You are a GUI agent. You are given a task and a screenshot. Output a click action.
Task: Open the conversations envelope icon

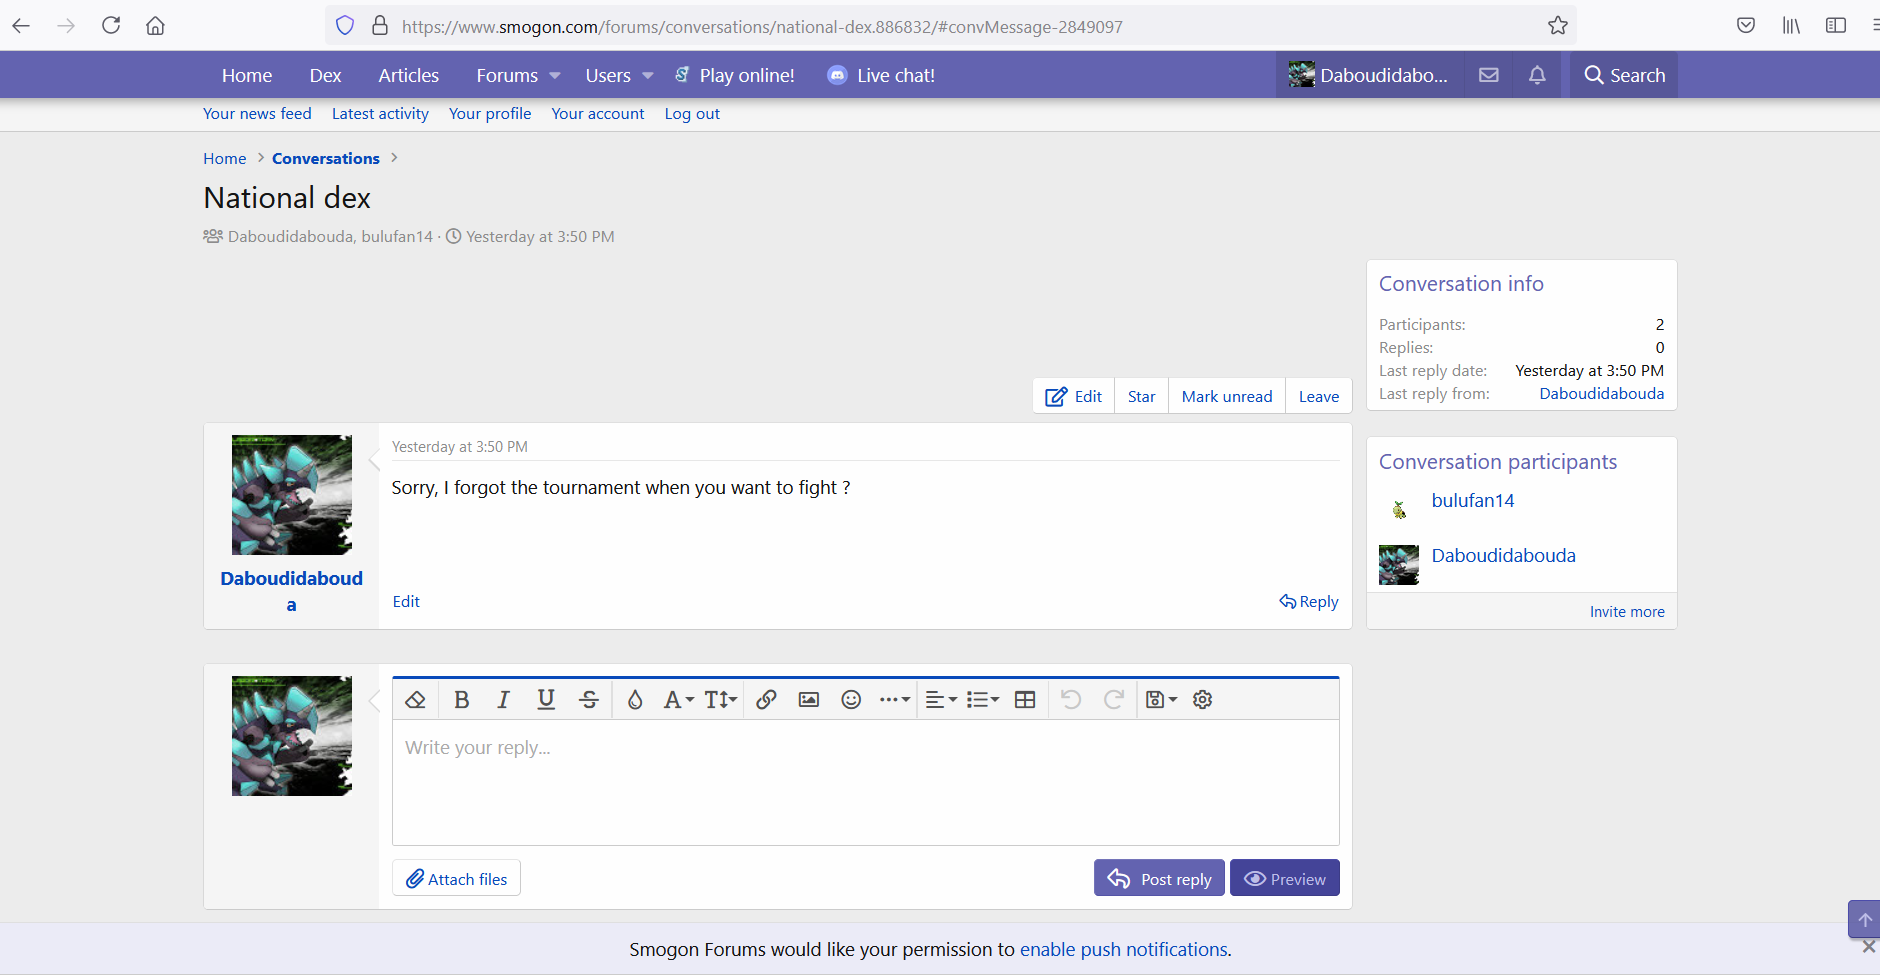point(1489,75)
